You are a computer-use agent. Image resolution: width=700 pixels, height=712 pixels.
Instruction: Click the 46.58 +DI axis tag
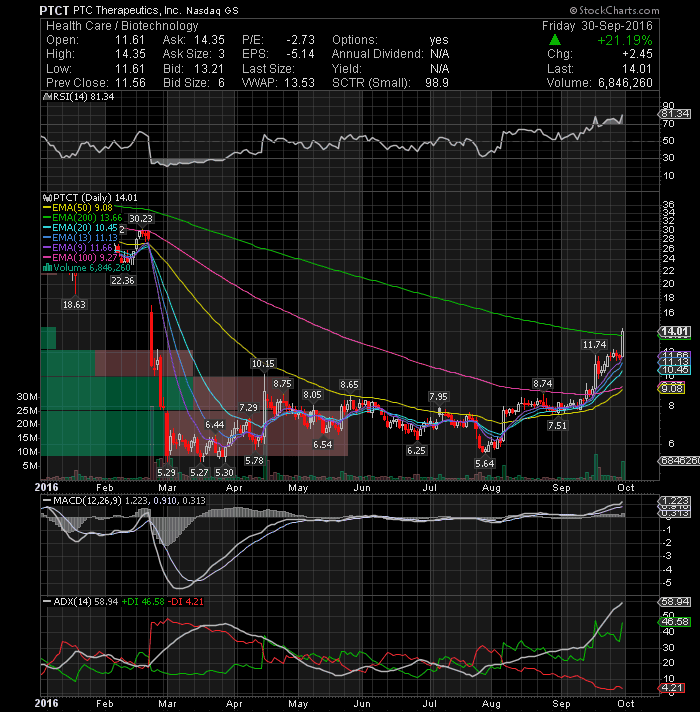(675, 622)
